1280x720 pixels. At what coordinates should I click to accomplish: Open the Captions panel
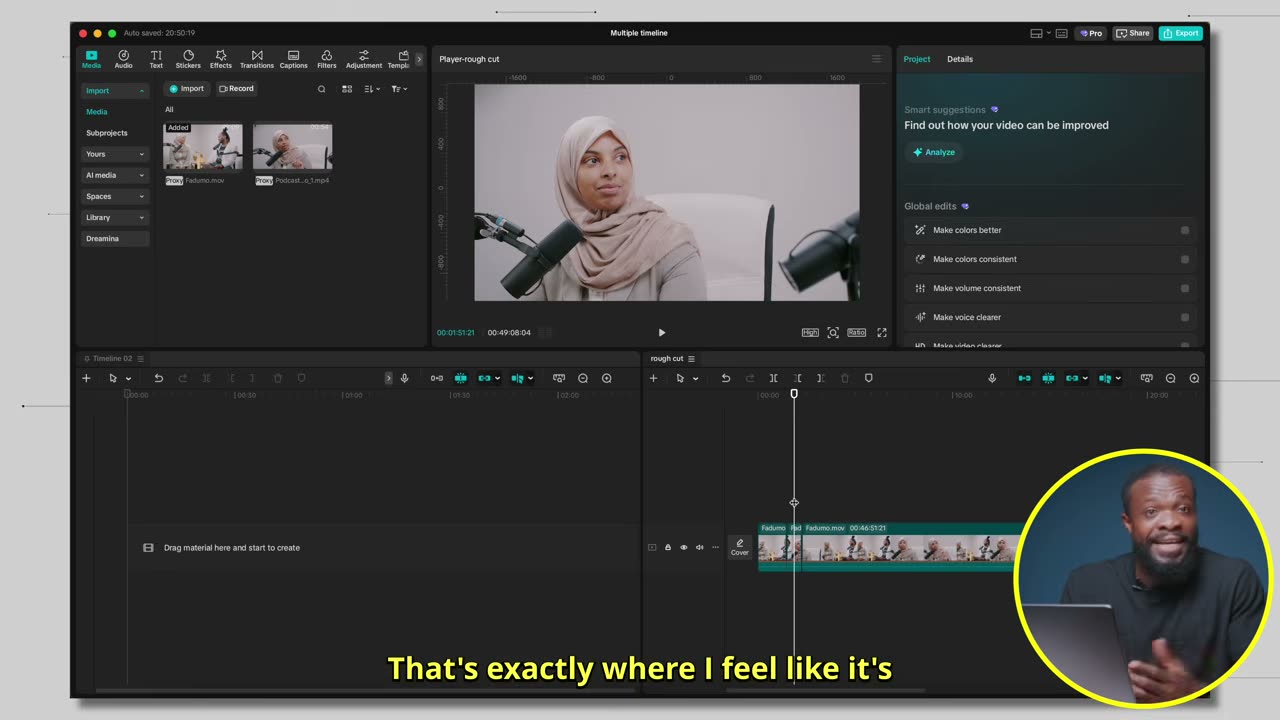point(293,59)
